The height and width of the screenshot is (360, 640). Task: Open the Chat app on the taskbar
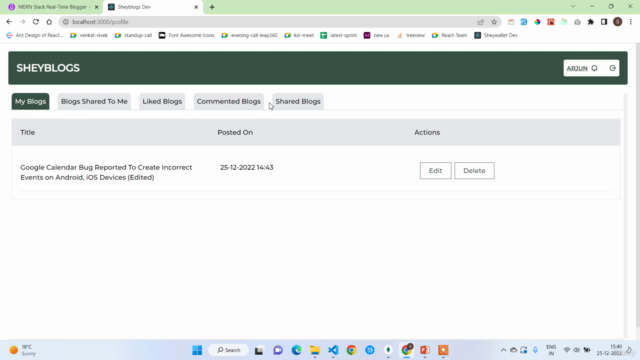point(278,350)
